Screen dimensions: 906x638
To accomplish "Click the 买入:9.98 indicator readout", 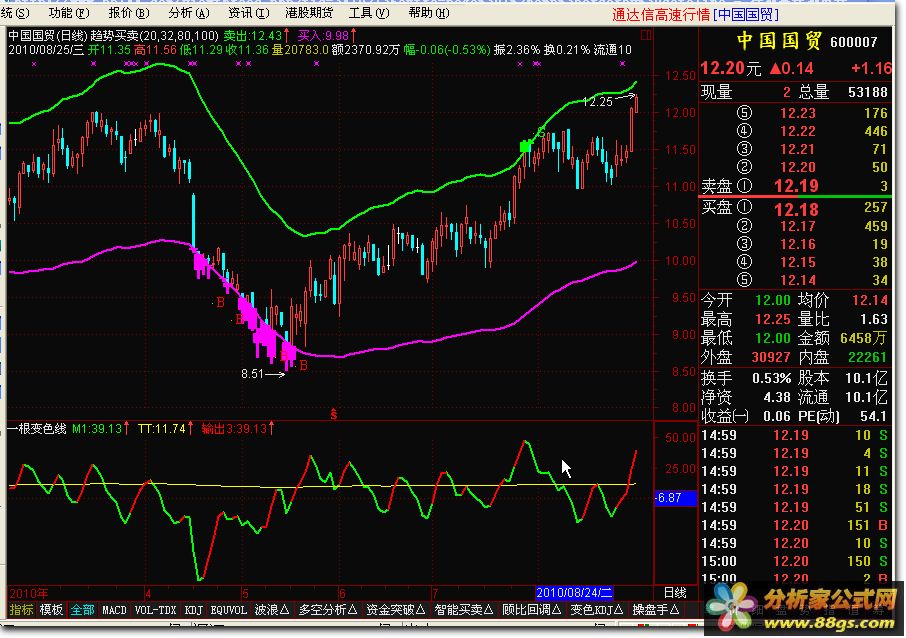I will (327, 36).
